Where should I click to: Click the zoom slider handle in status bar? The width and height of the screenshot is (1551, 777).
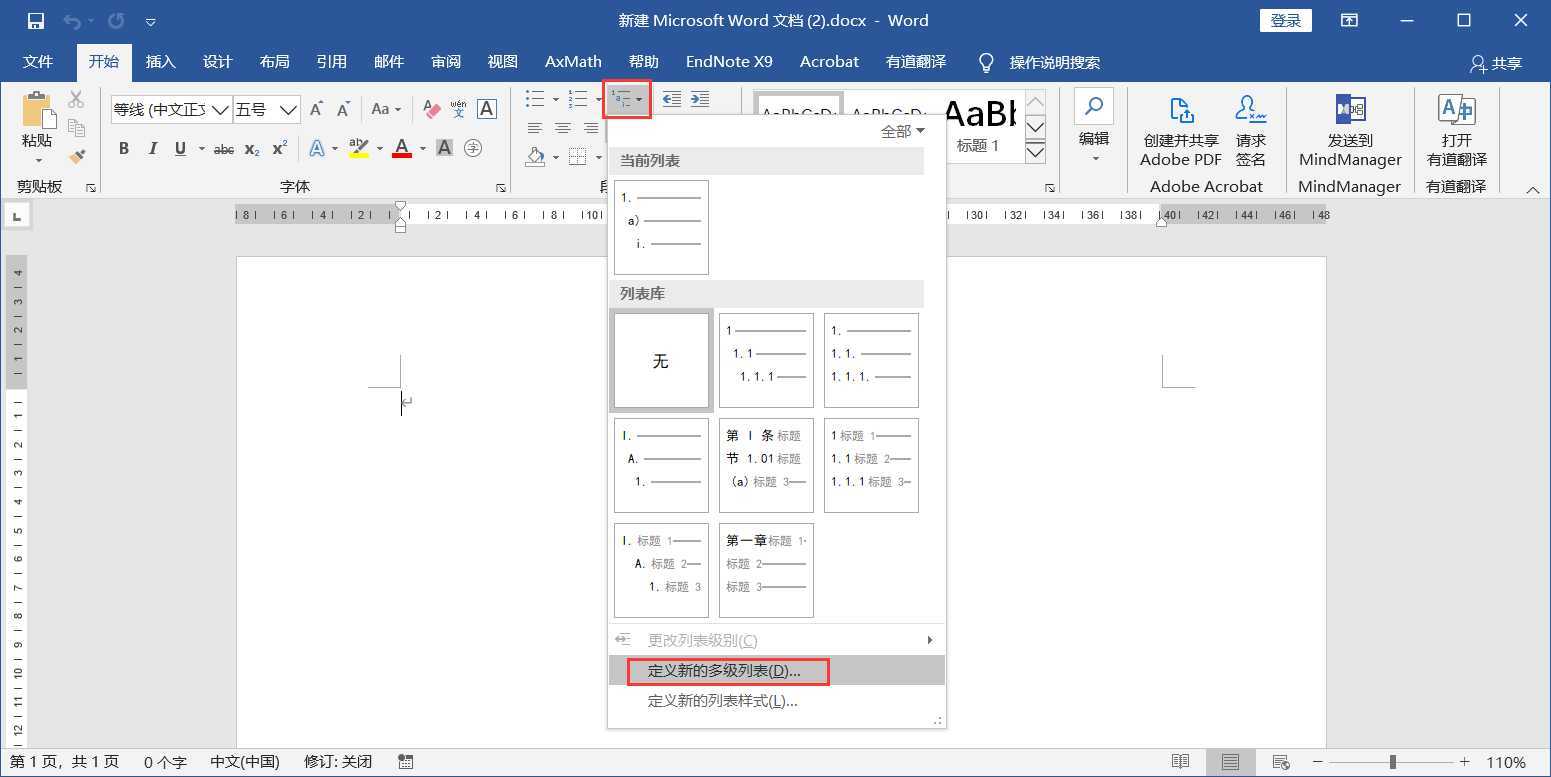pyautogui.click(x=1392, y=762)
